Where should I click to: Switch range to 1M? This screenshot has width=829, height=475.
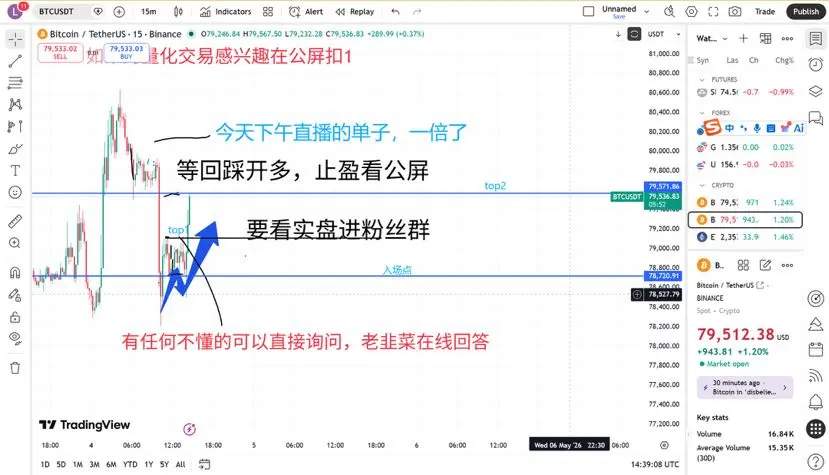point(78,464)
